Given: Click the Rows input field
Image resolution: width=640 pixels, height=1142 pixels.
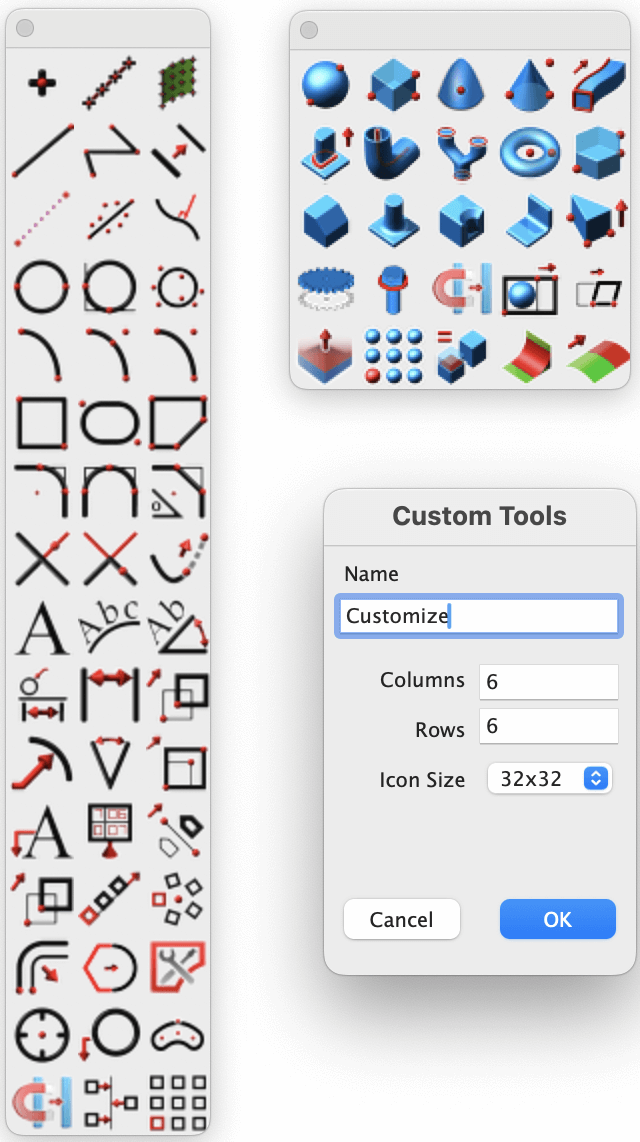Looking at the screenshot, I should click(548, 727).
